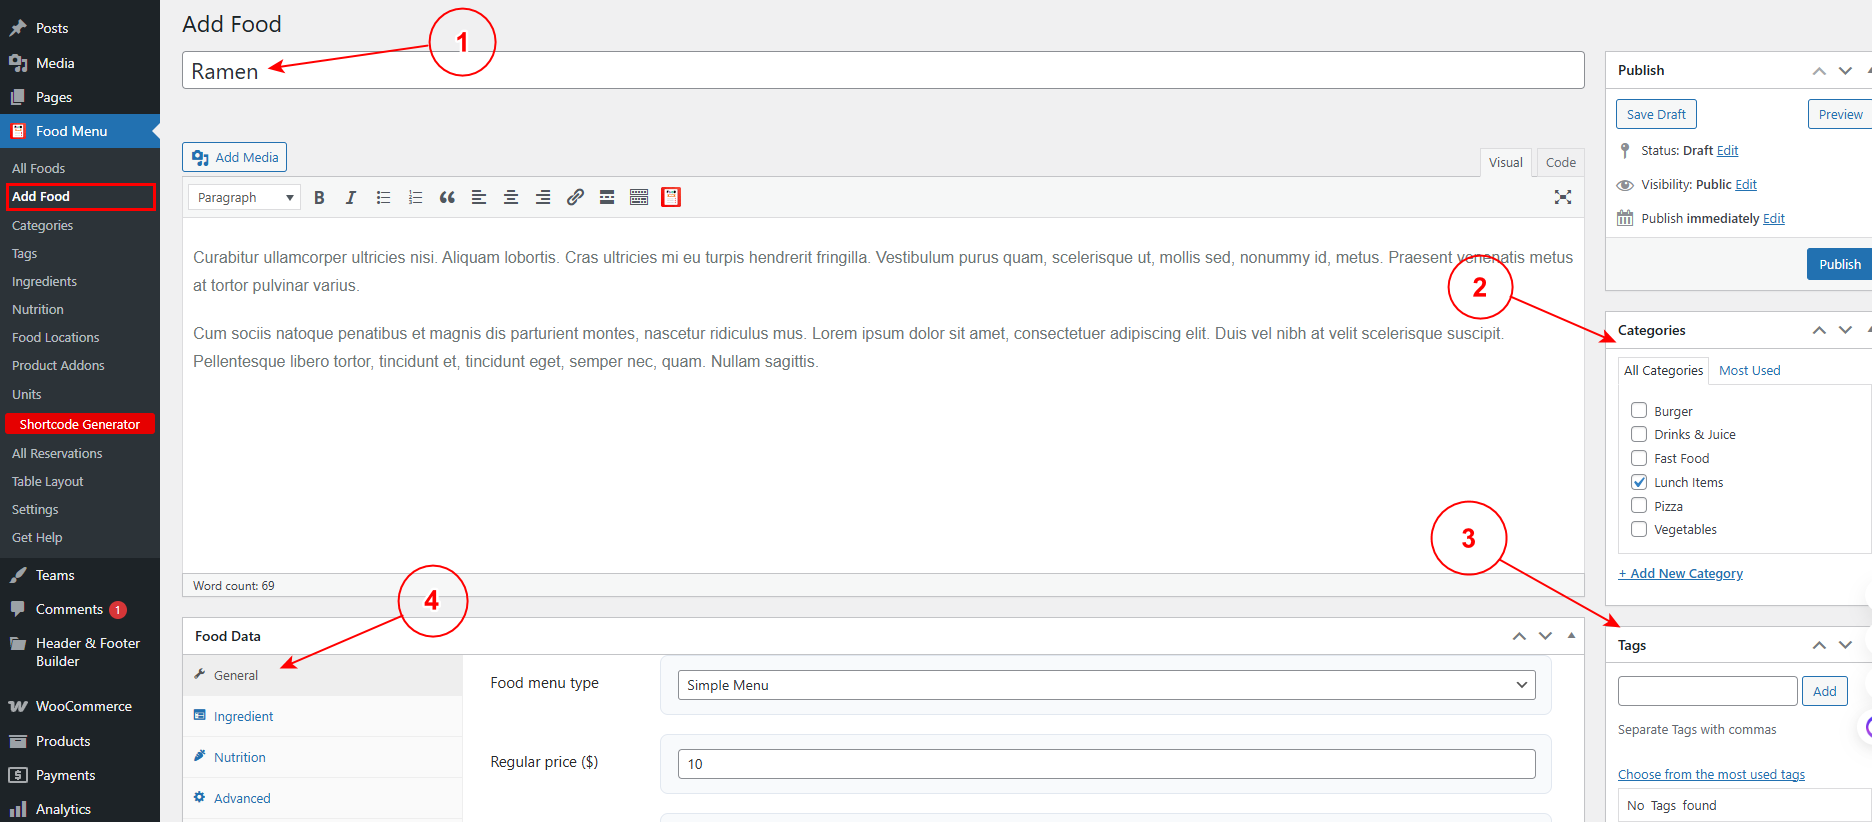Toggle bold formatting in the editor toolbar
1872x822 pixels.
pos(319,198)
